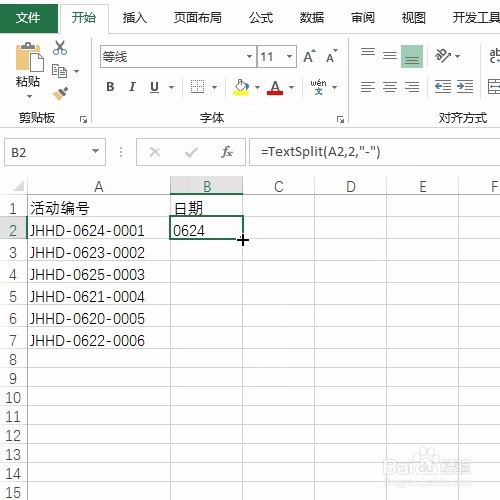Viewport: 500px width, 500px height.
Task: Open the font name dropdown 等线
Action: pos(250,56)
